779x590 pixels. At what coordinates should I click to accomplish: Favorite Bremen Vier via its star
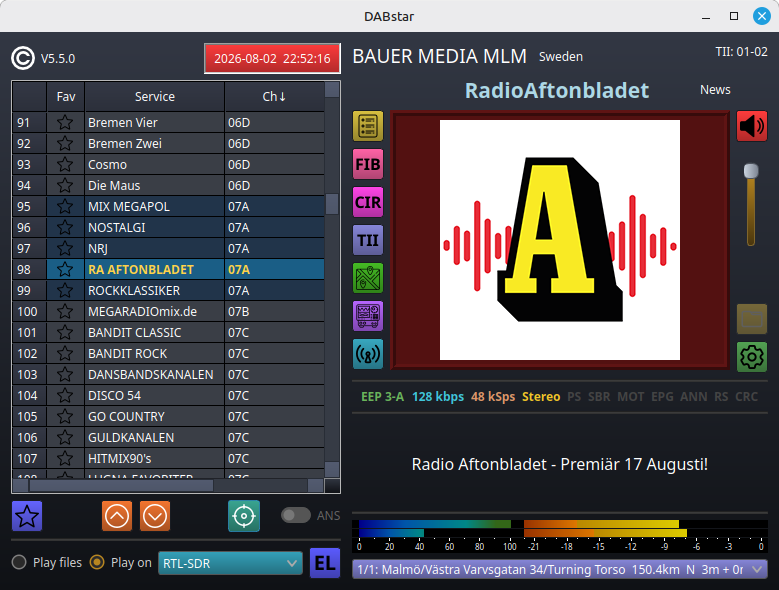coord(65,122)
